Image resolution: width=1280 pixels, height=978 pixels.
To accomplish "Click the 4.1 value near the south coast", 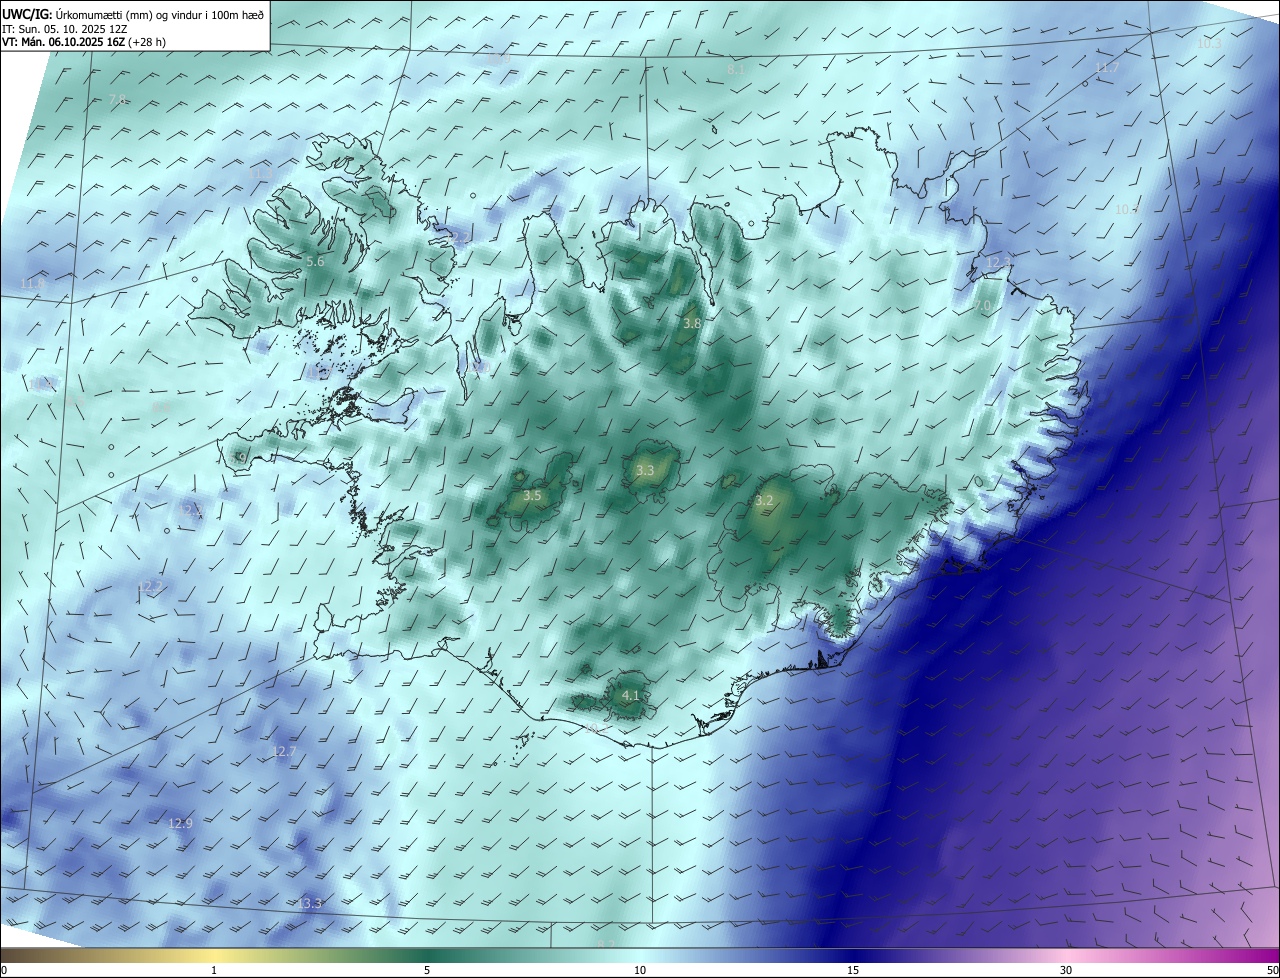I will pyautogui.click(x=630, y=695).
